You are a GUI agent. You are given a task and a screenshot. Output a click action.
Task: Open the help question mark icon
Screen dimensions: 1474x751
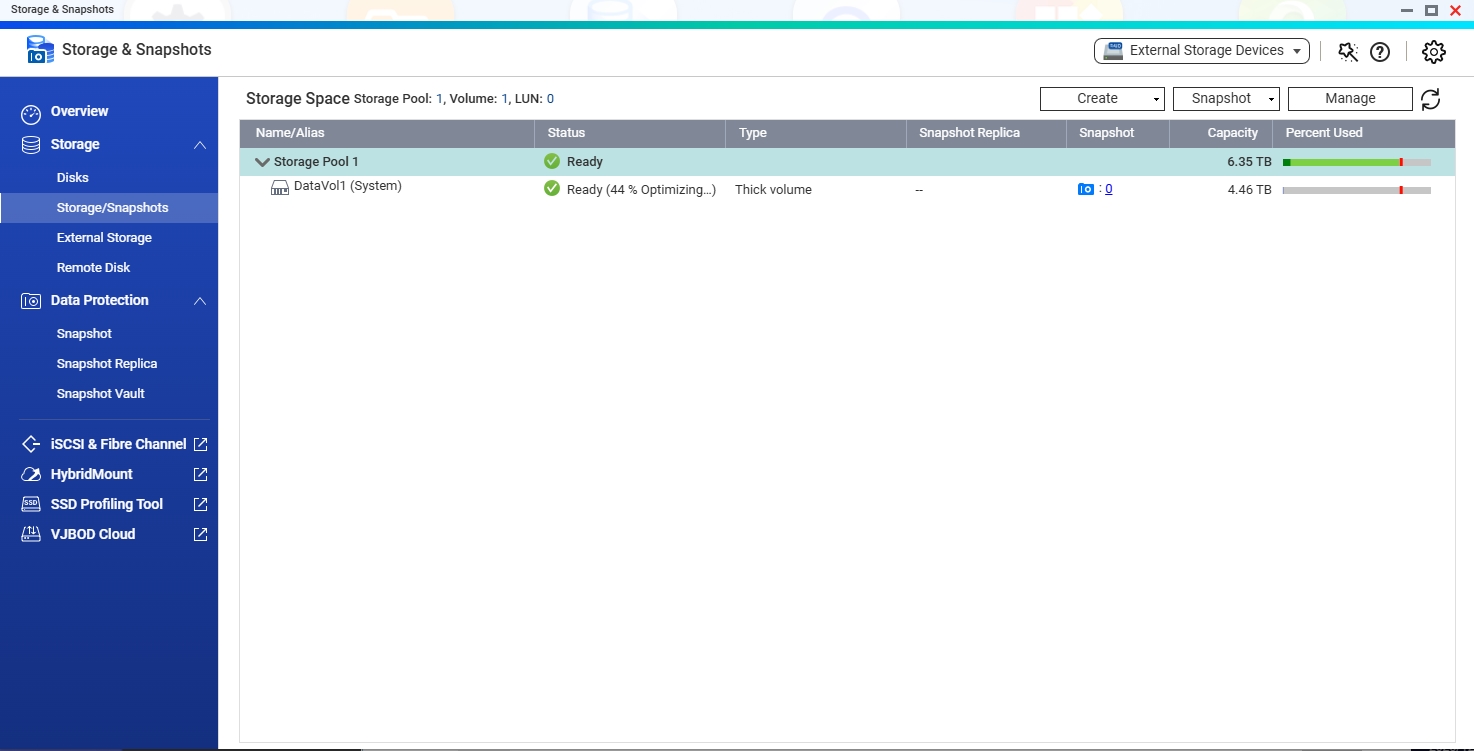(x=1380, y=52)
